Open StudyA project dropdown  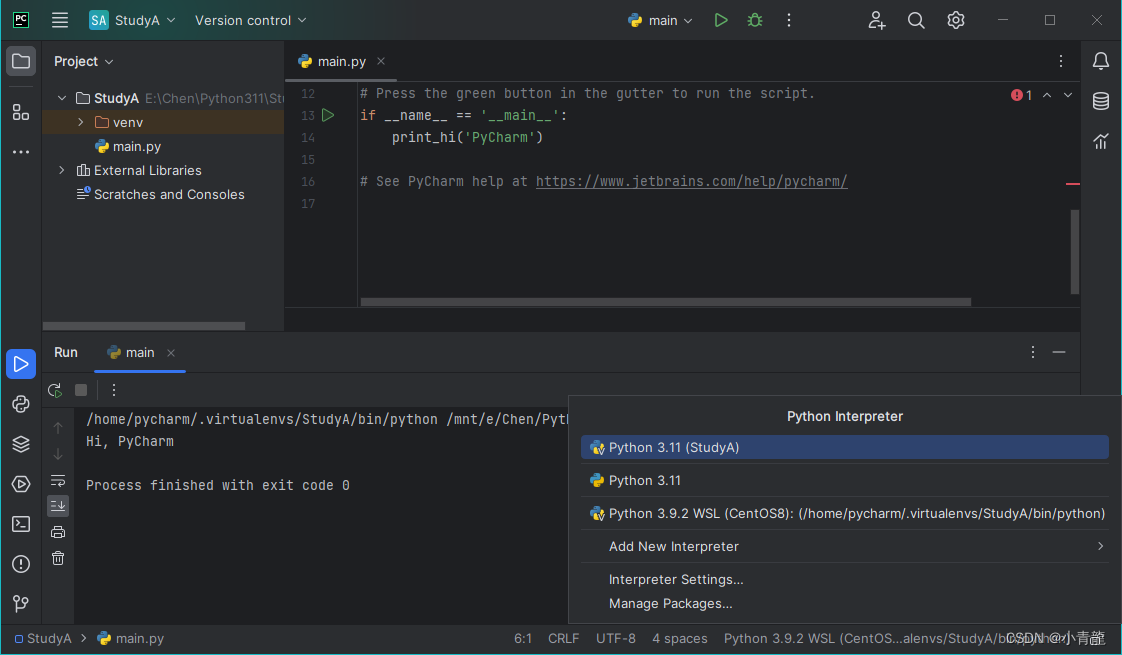click(x=132, y=20)
